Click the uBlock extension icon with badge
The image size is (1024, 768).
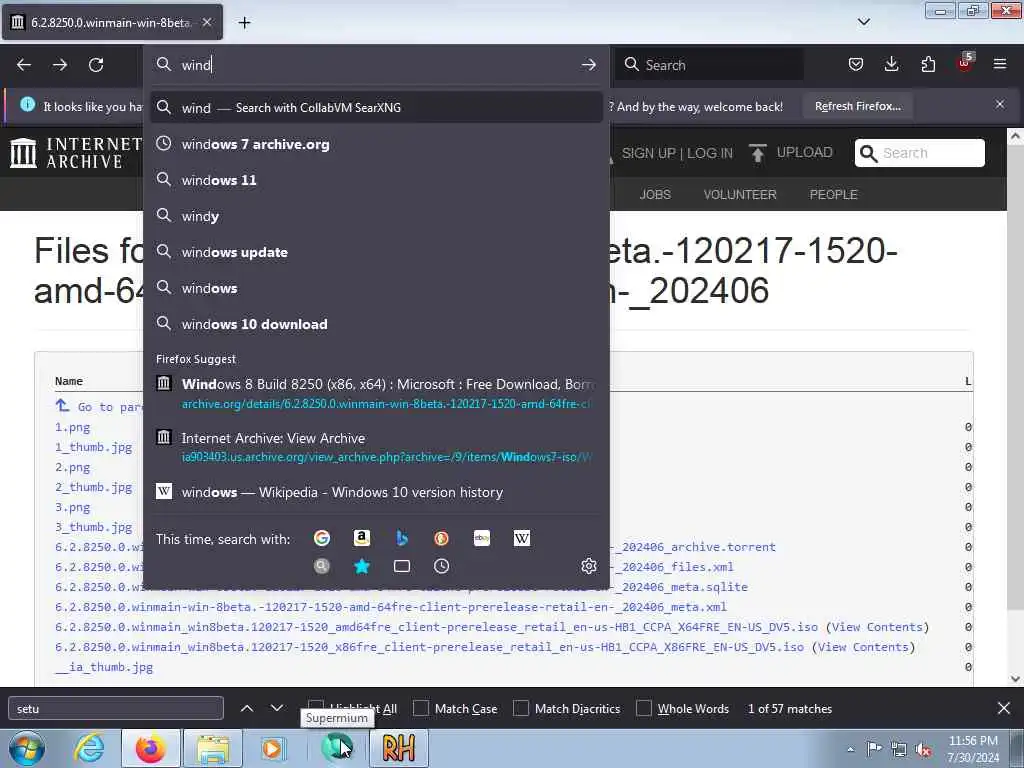965,63
